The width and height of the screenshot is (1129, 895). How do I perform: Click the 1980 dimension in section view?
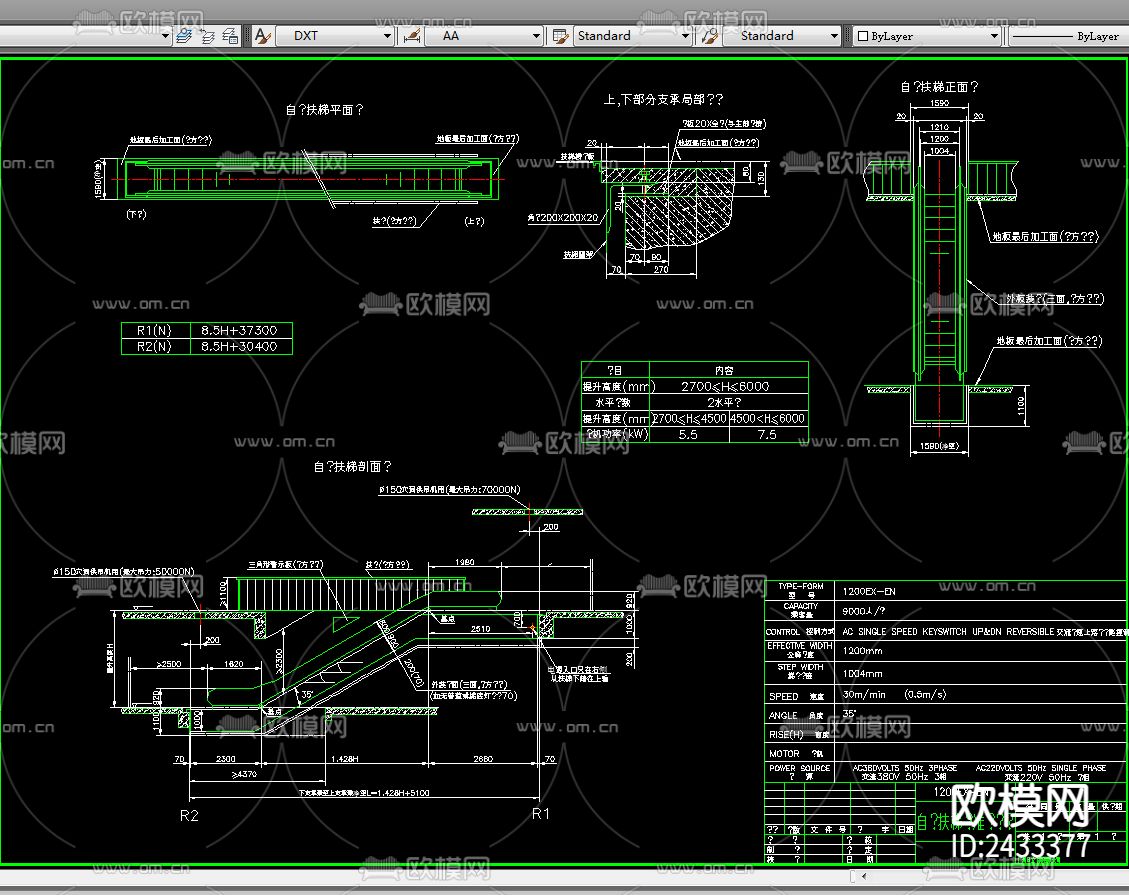[x=464, y=562]
